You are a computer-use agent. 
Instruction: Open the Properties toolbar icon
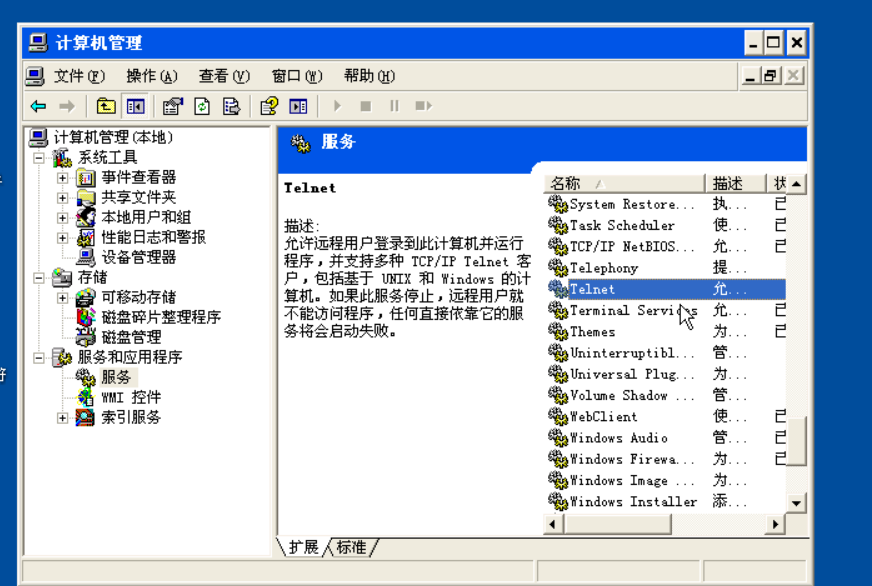point(172,106)
